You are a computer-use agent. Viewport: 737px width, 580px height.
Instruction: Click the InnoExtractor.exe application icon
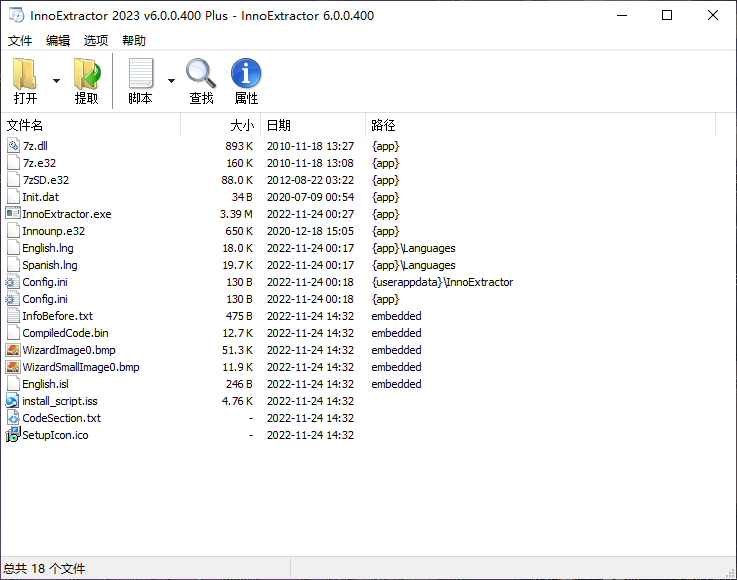coord(13,214)
